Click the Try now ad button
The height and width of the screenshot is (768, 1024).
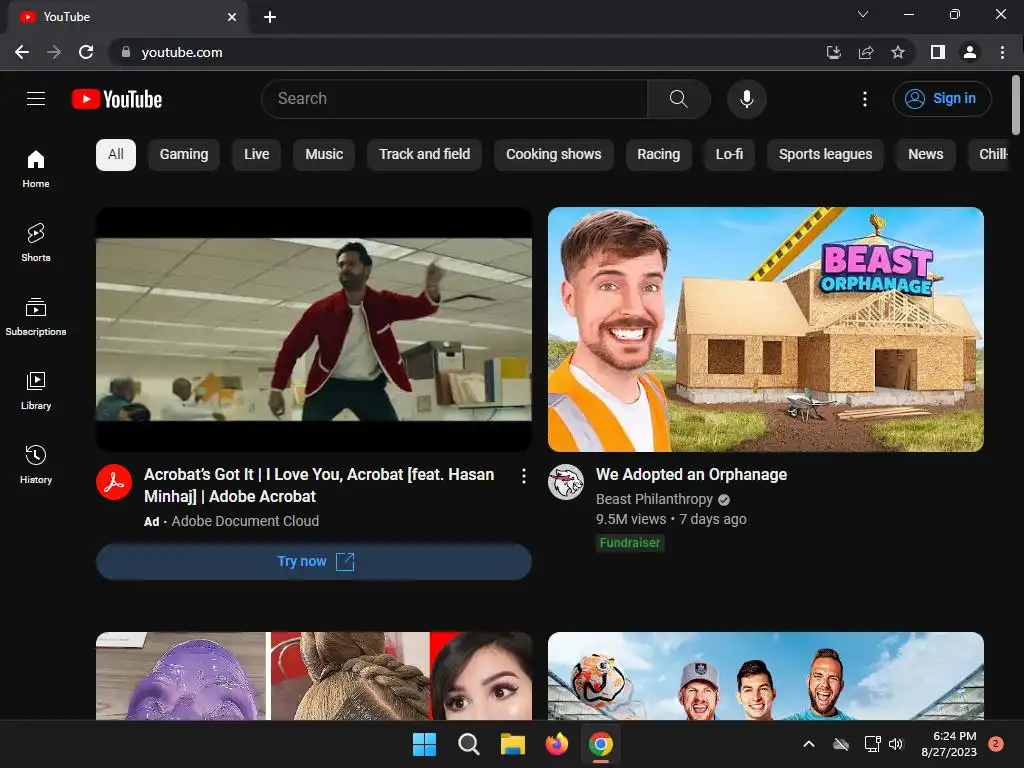[x=313, y=562]
